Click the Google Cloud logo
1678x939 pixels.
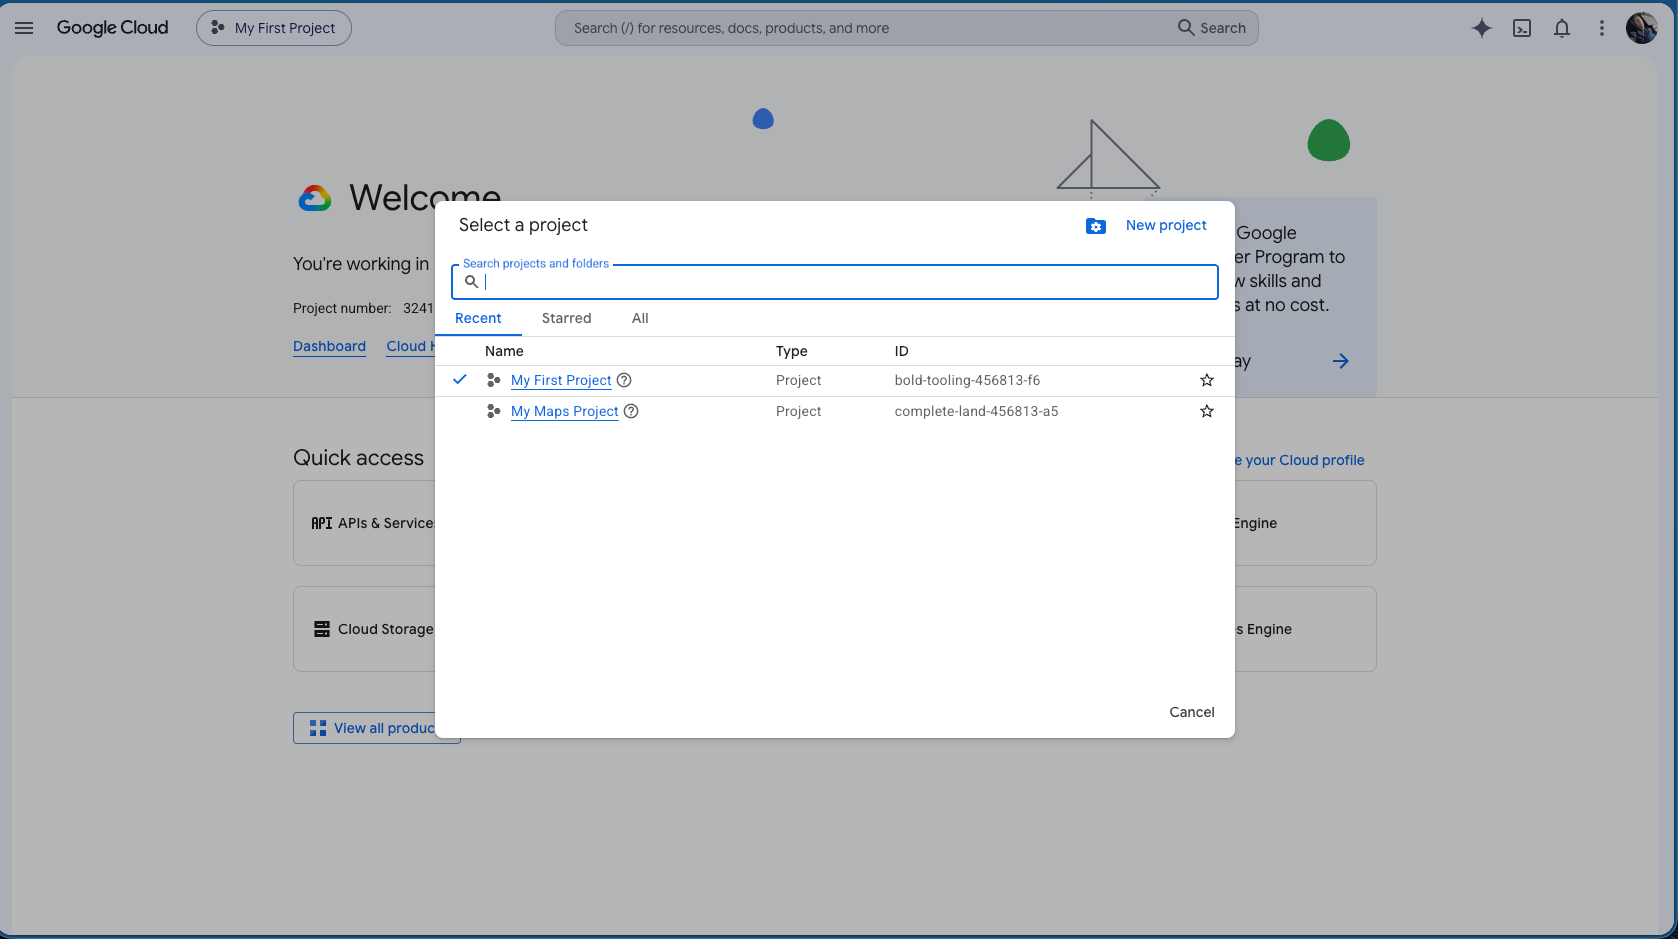coord(113,28)
